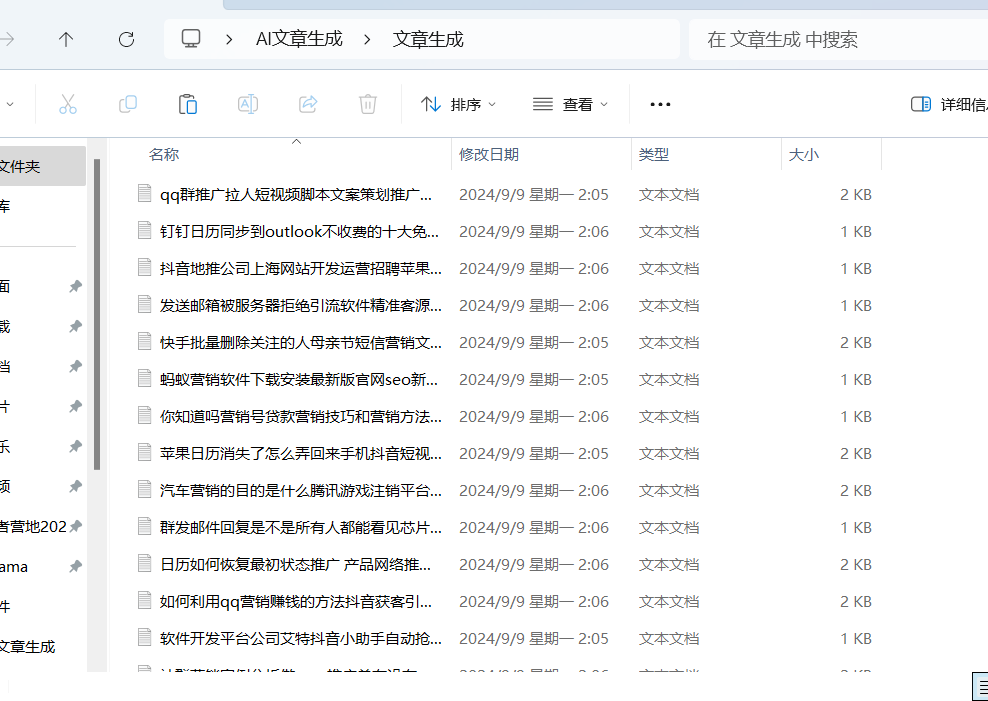Select the 文件夹 item in sidebar

click(43, 166)
